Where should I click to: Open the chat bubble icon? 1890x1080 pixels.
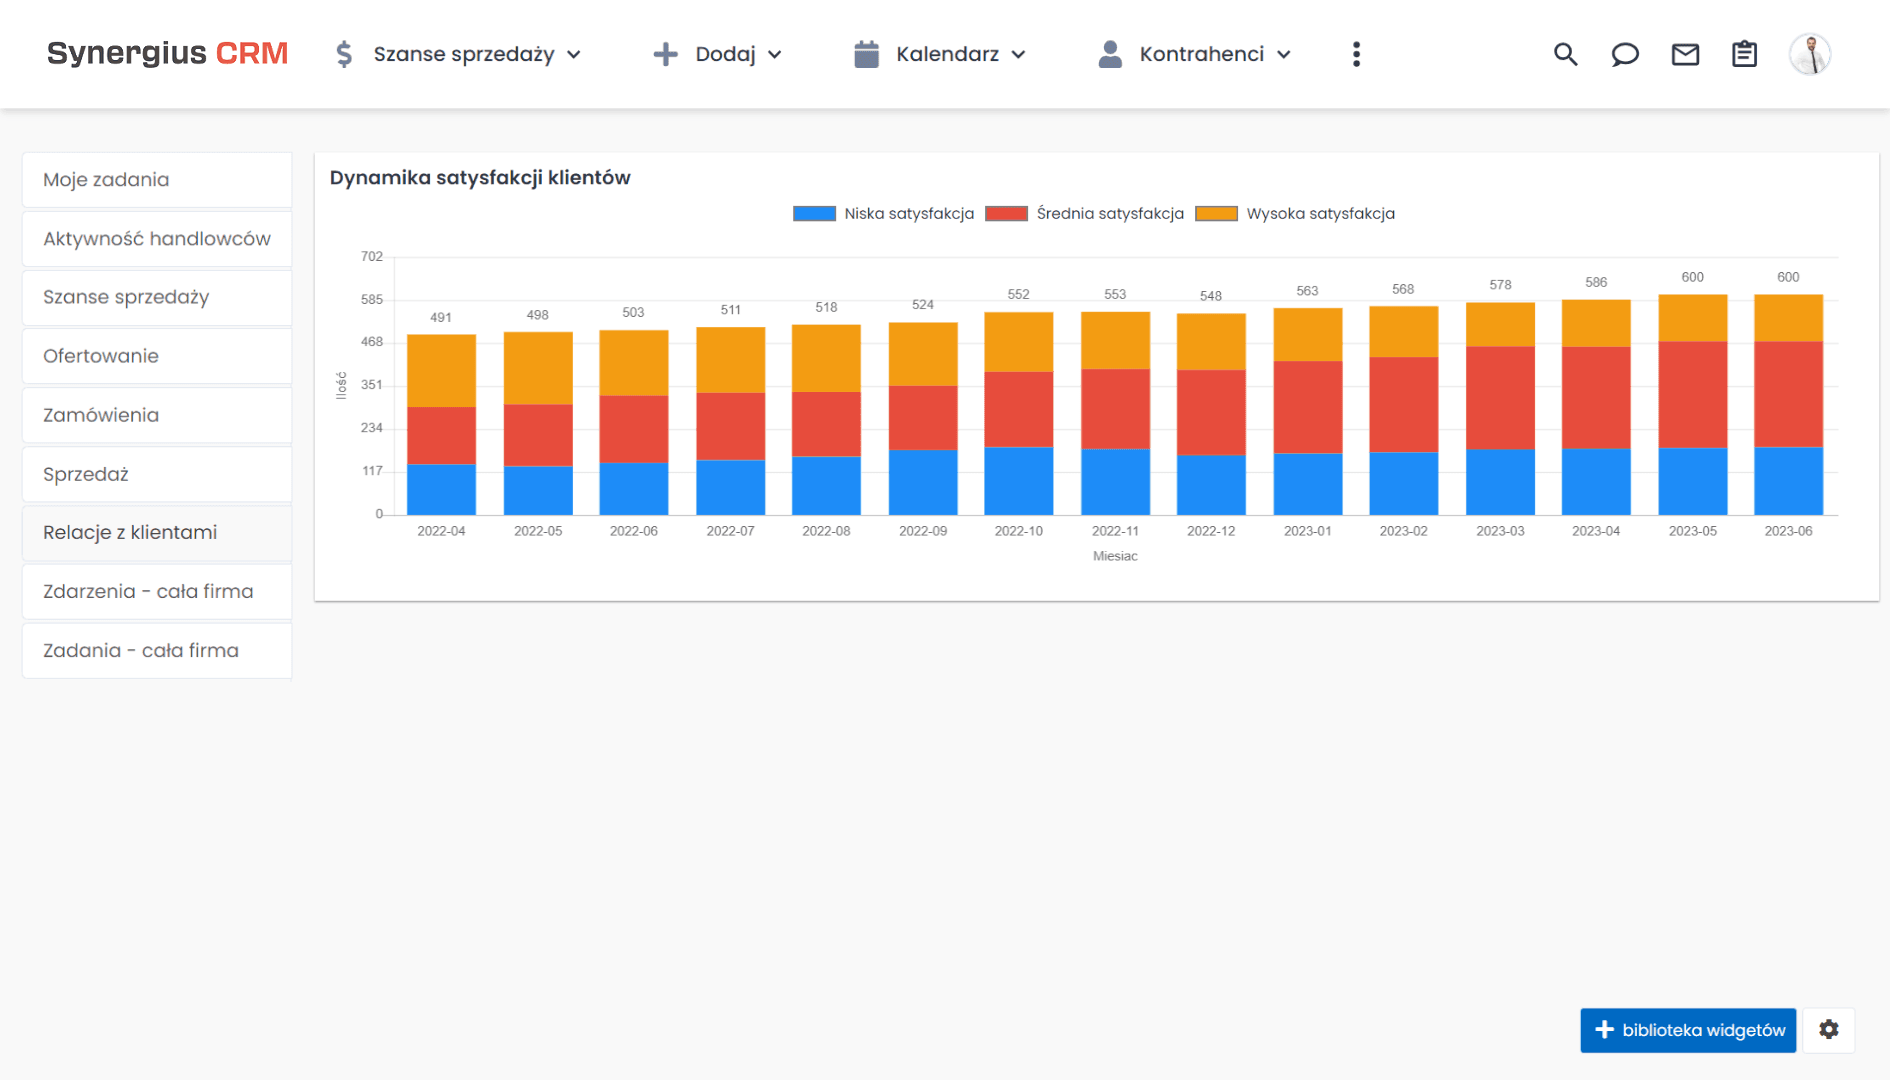(1625, 54)
